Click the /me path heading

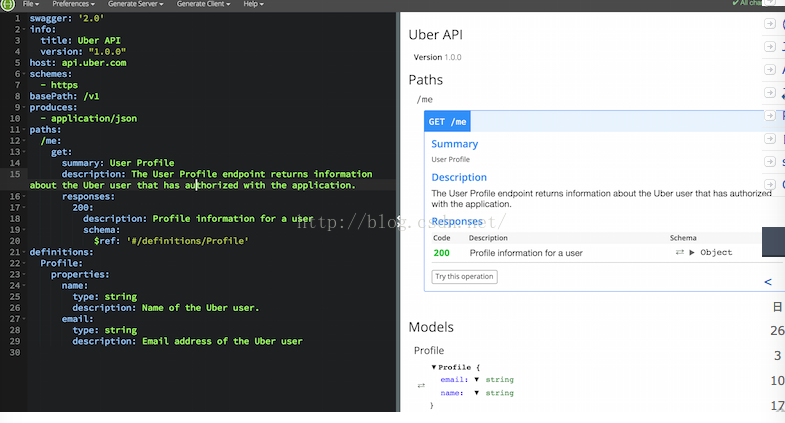pos(425,100)
